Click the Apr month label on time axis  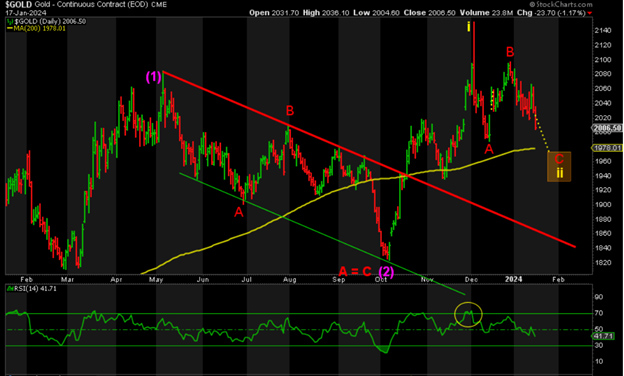pos(116,280)
